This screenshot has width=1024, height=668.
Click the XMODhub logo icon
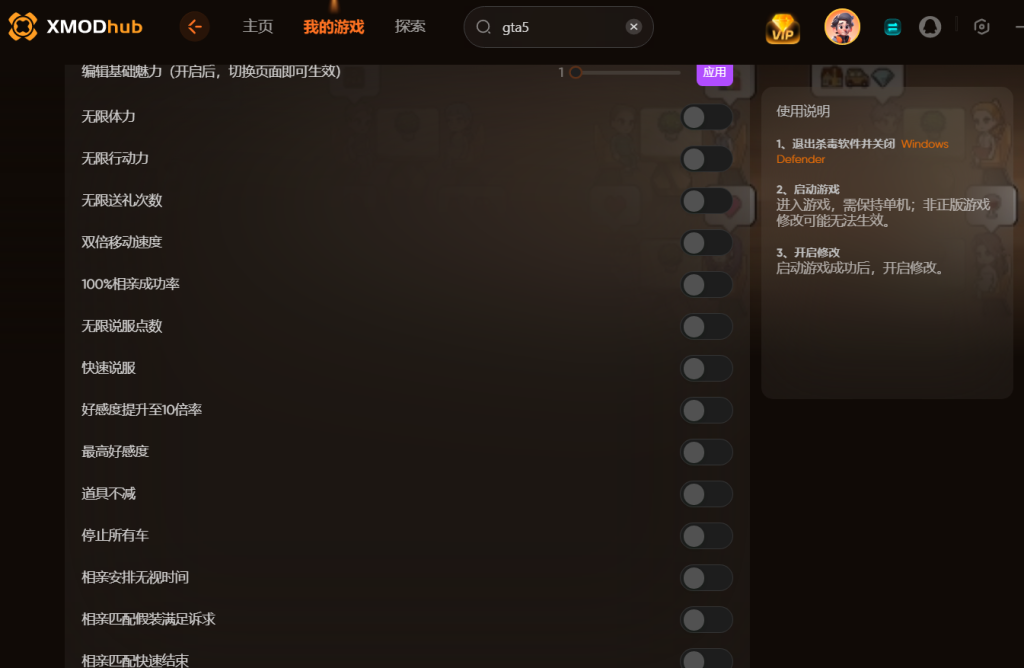(x=23, y=27)
